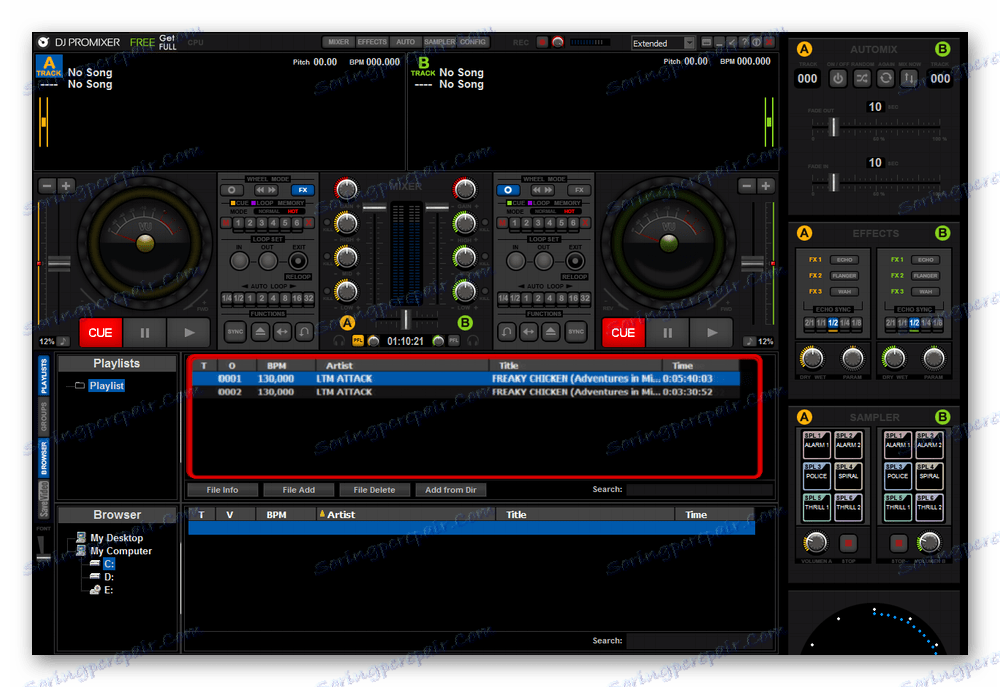Image resolution: width=1000 pixels, height=687 pixels.
Task: Click deck B key lock note icon
Action: [750, 341]
